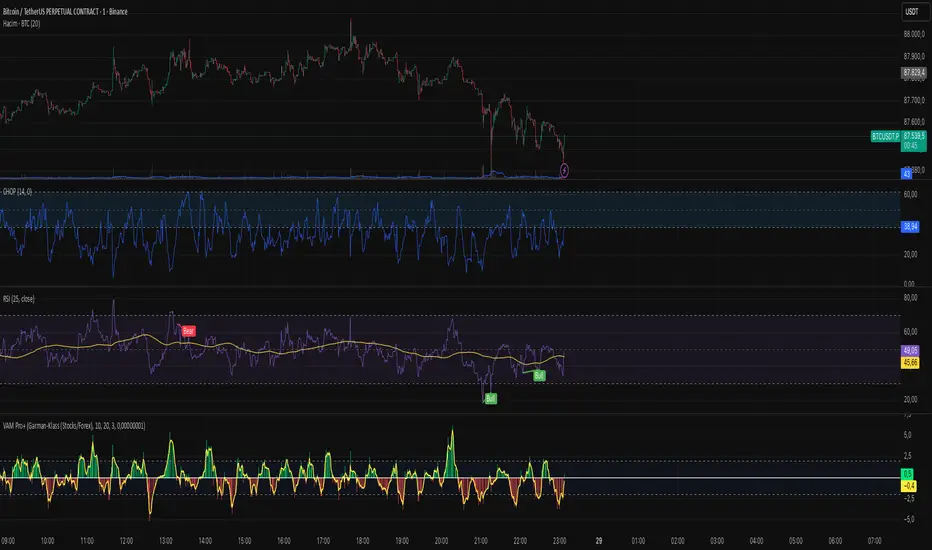The width and height of the screenshot is (932, 550).
Task: Click the yellow -0,4 VAM value label
Action: pos(909,486)
